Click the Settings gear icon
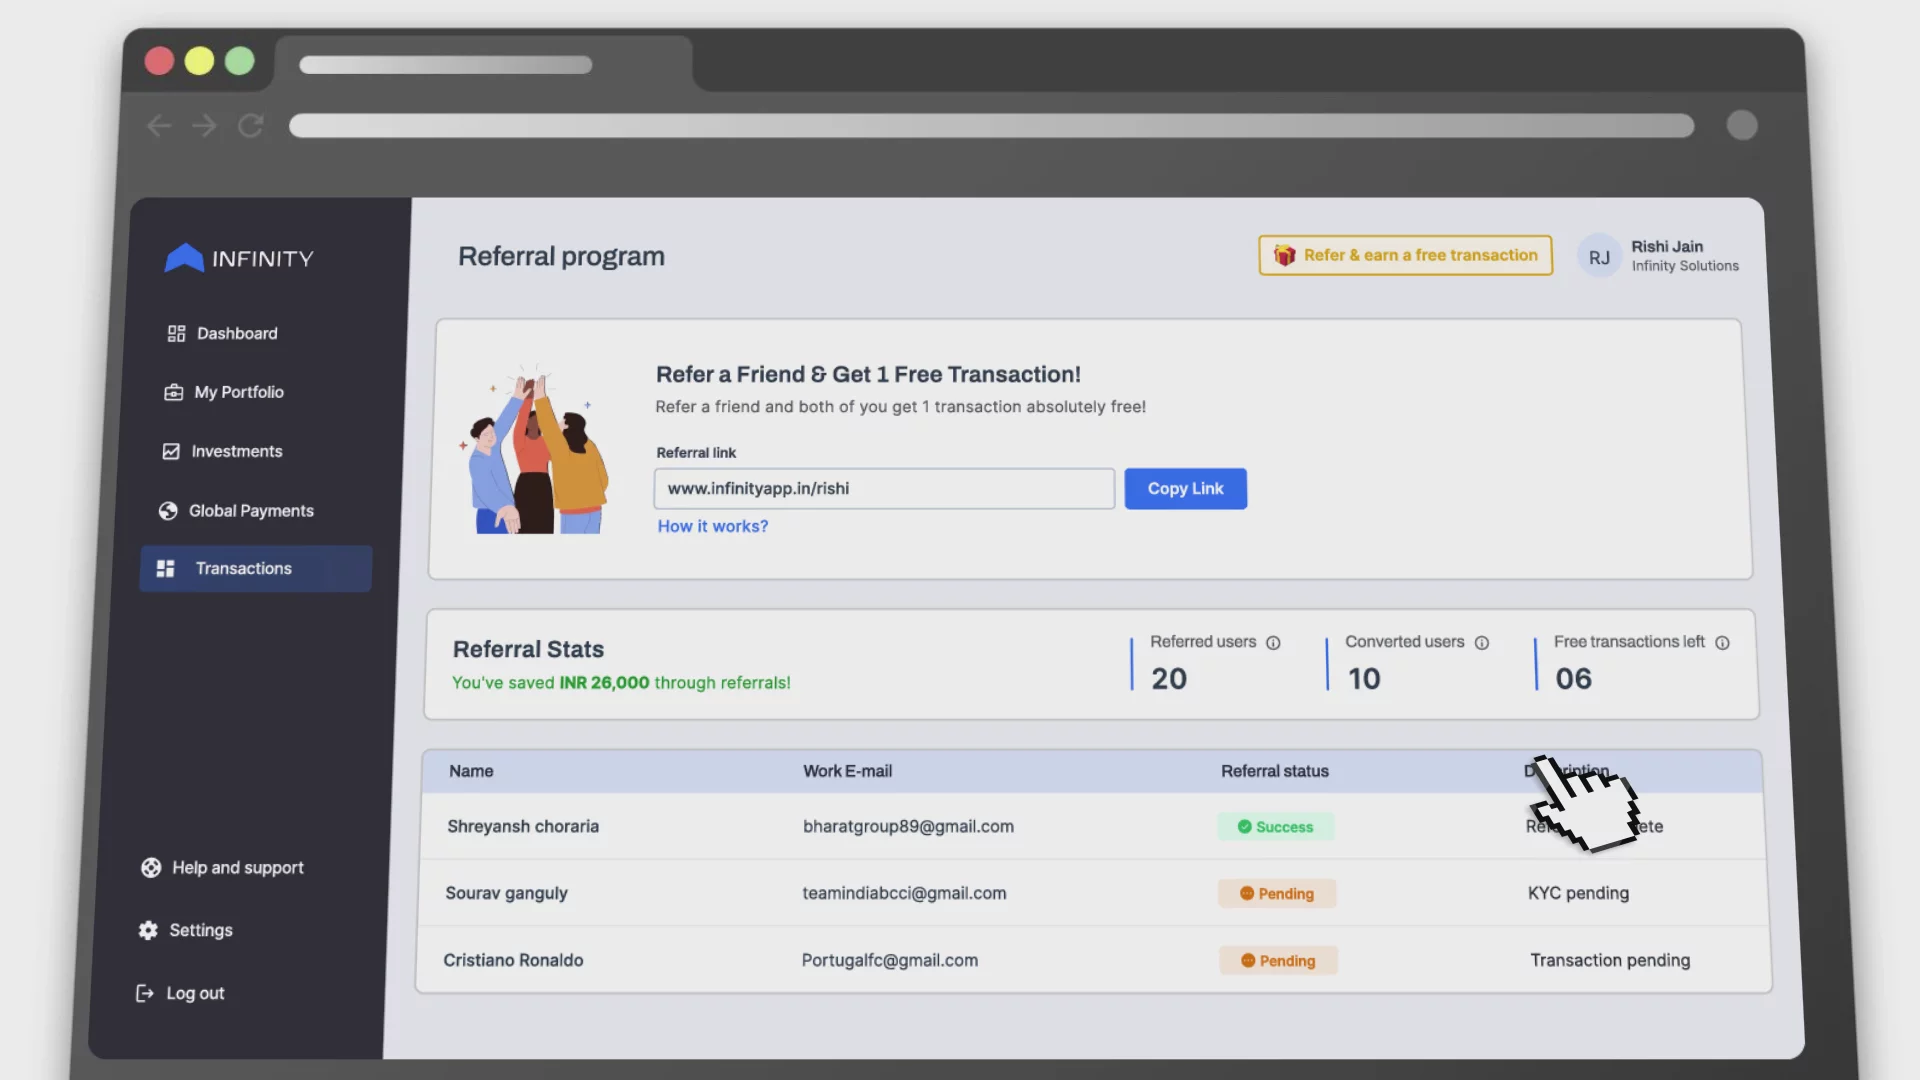This screenshot has height=1080, width=1920. click(x=146, y=930)
